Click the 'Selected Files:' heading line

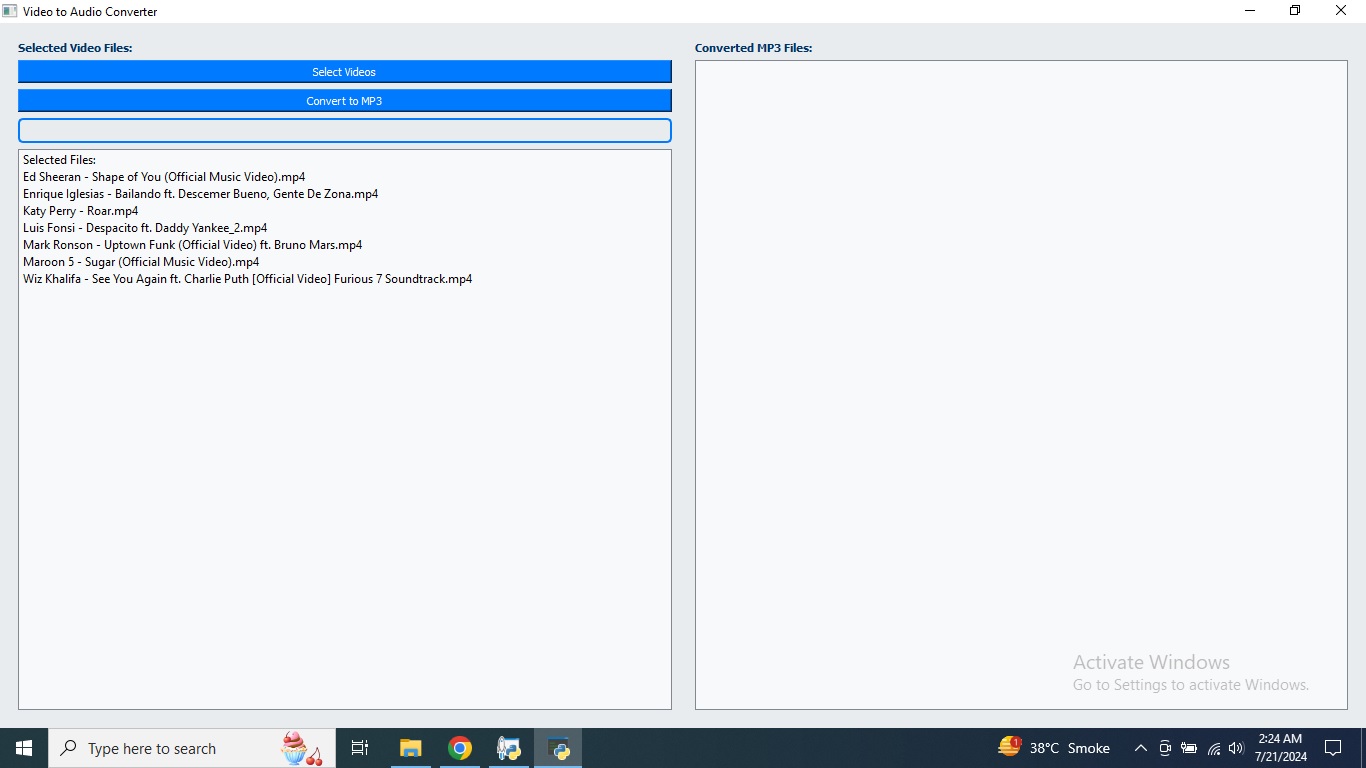click(59, 160)
